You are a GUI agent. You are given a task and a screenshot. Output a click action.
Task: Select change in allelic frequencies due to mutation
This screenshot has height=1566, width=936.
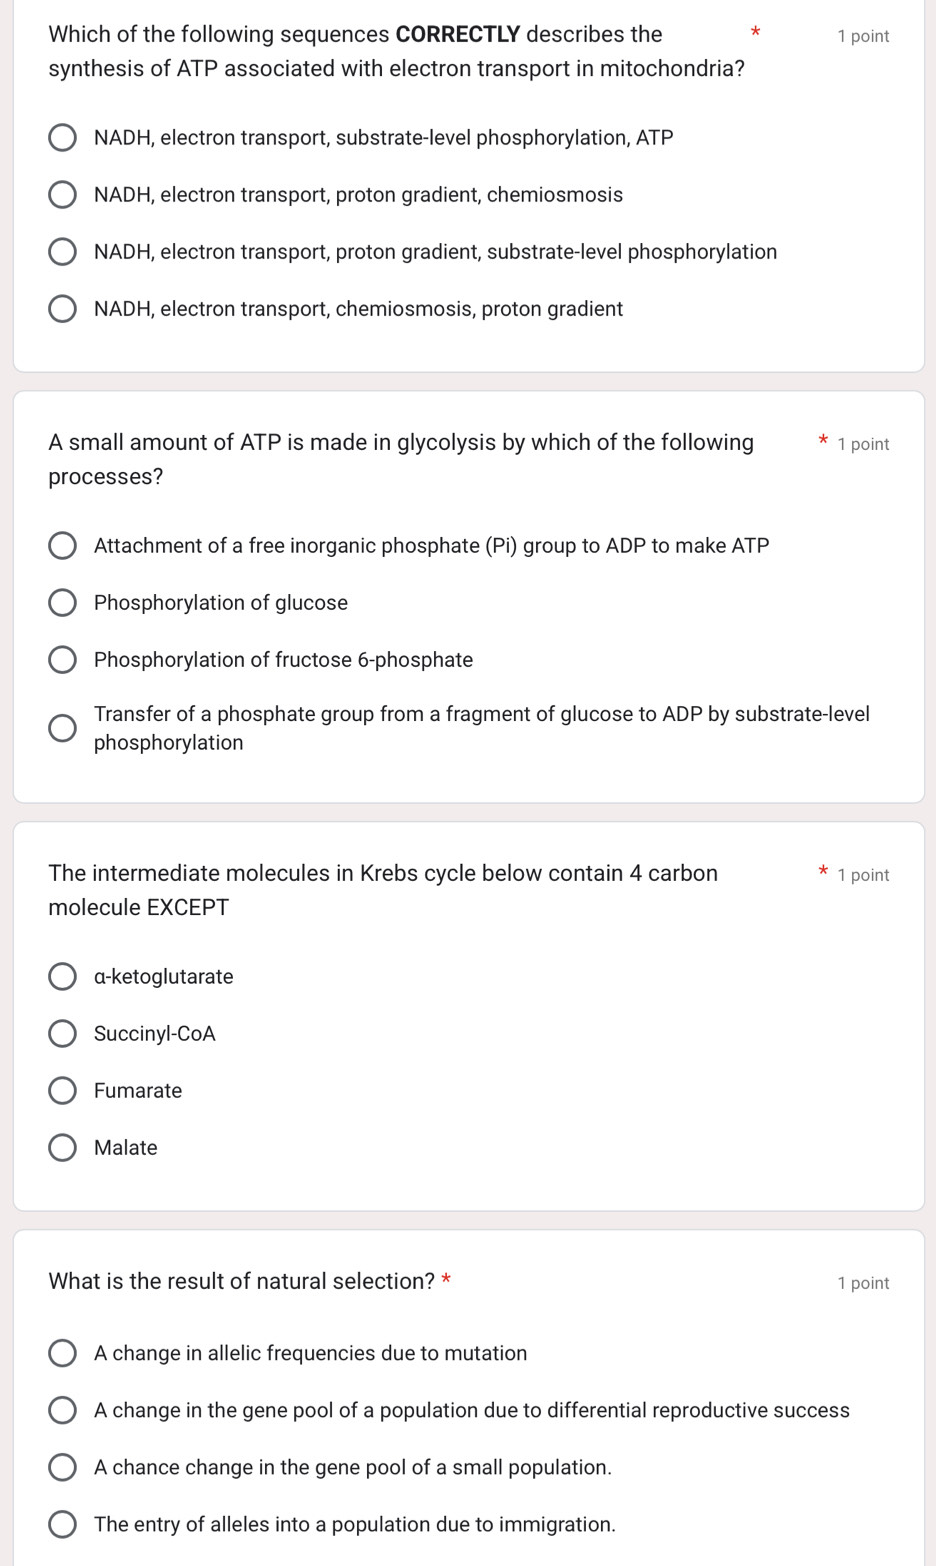click(62, 1352)
